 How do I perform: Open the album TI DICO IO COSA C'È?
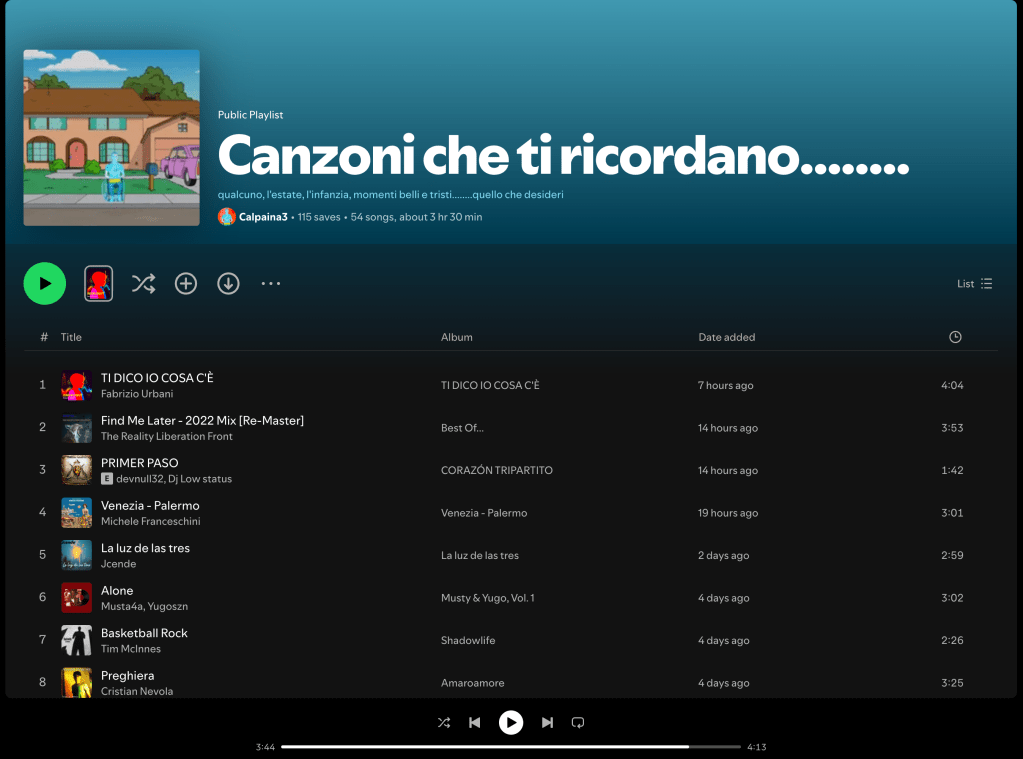tap(490, 385)
